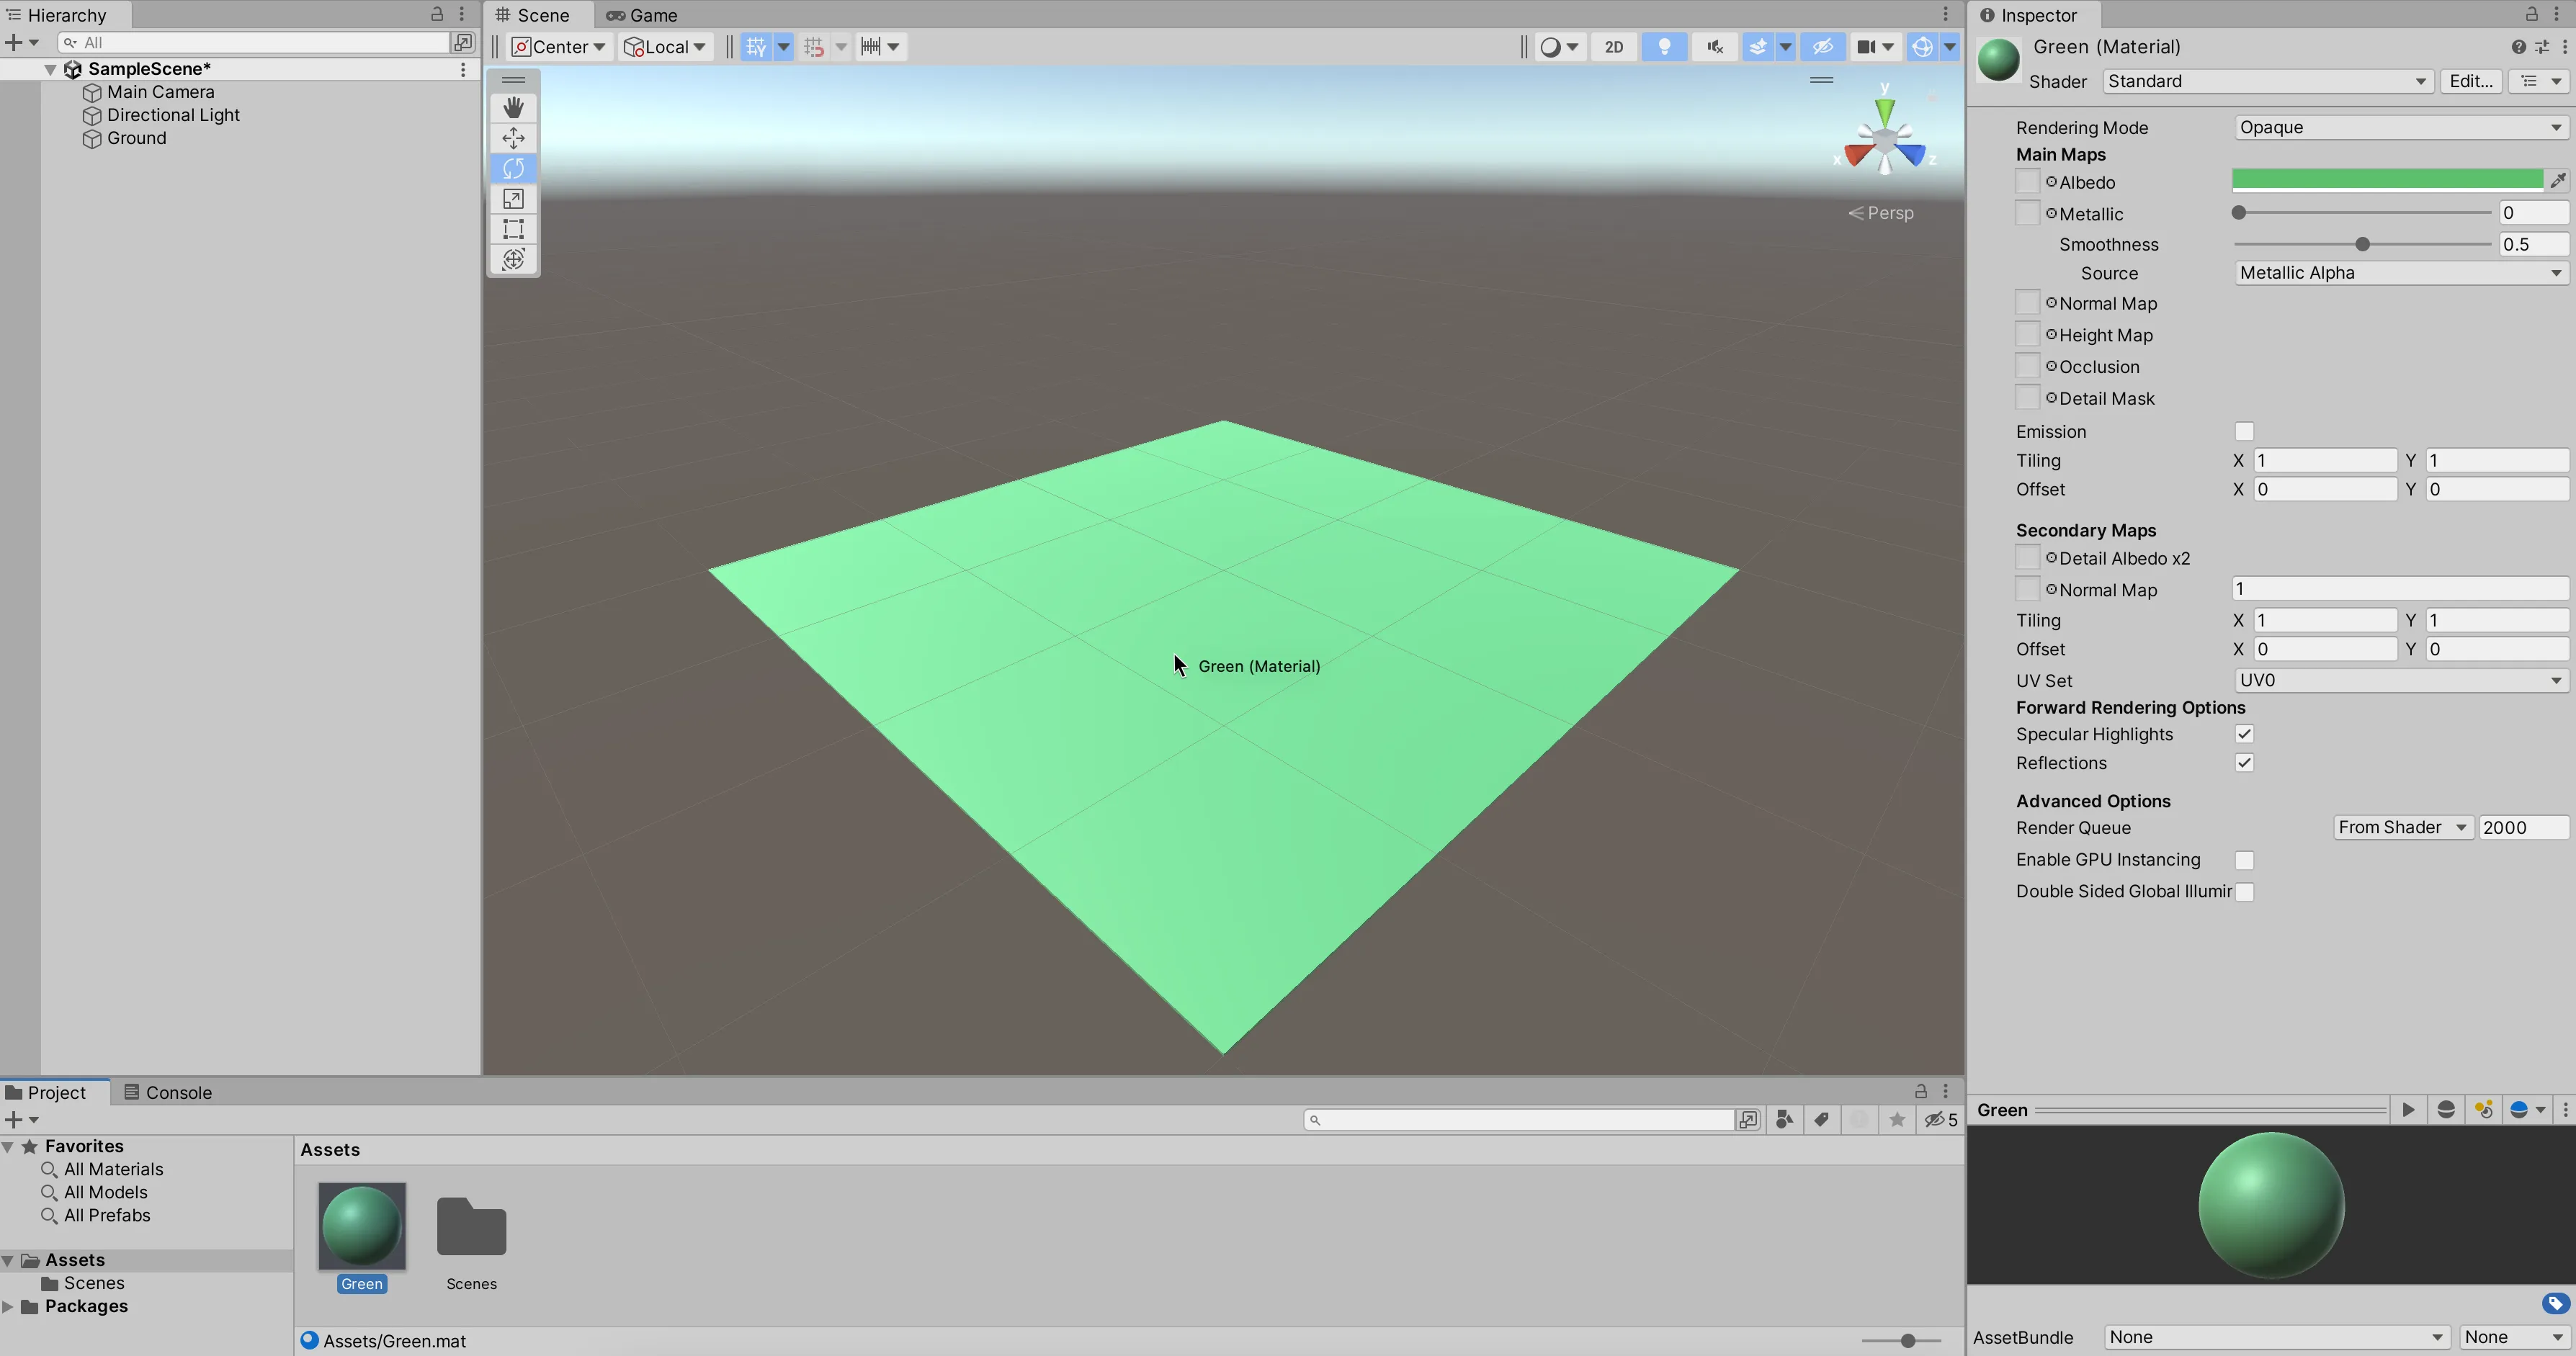Open Scene camera settings icon
The image size is (2576, 1356).
(x=1866, y=47)
